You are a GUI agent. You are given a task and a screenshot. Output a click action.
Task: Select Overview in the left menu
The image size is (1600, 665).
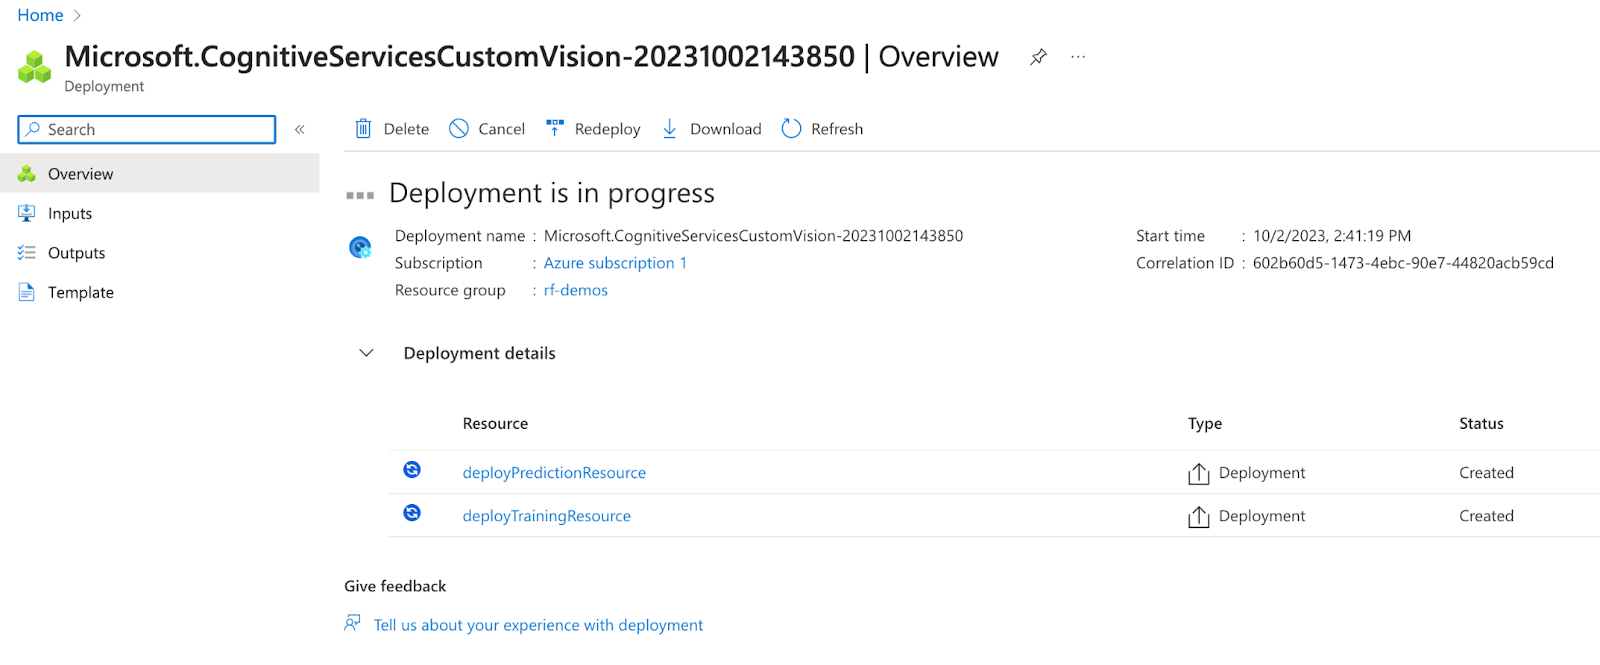[x=160, y=173]
